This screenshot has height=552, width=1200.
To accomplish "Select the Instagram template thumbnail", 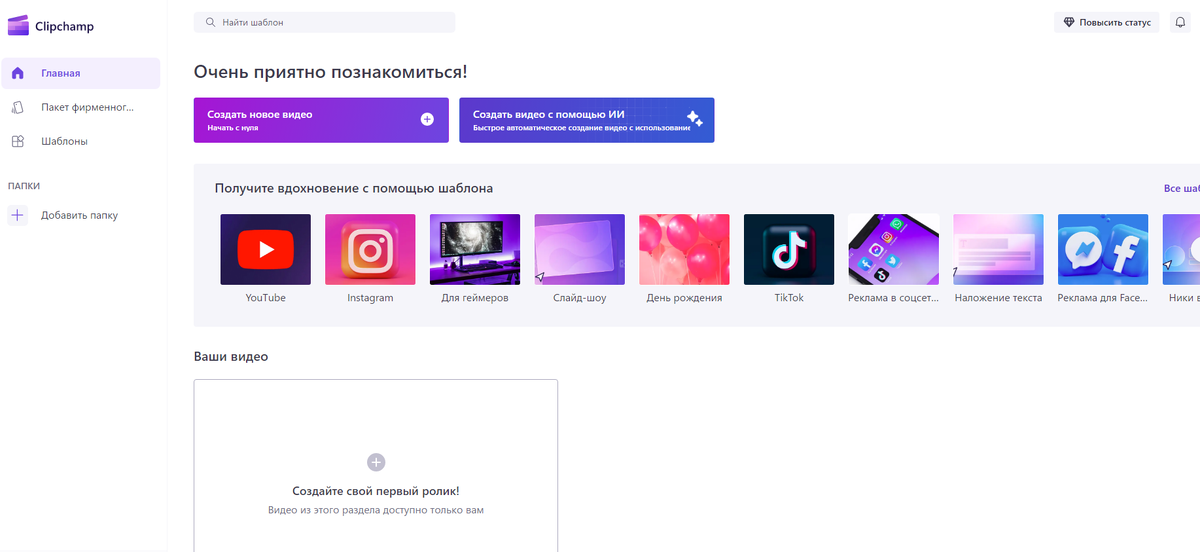I will pos(370,250).
